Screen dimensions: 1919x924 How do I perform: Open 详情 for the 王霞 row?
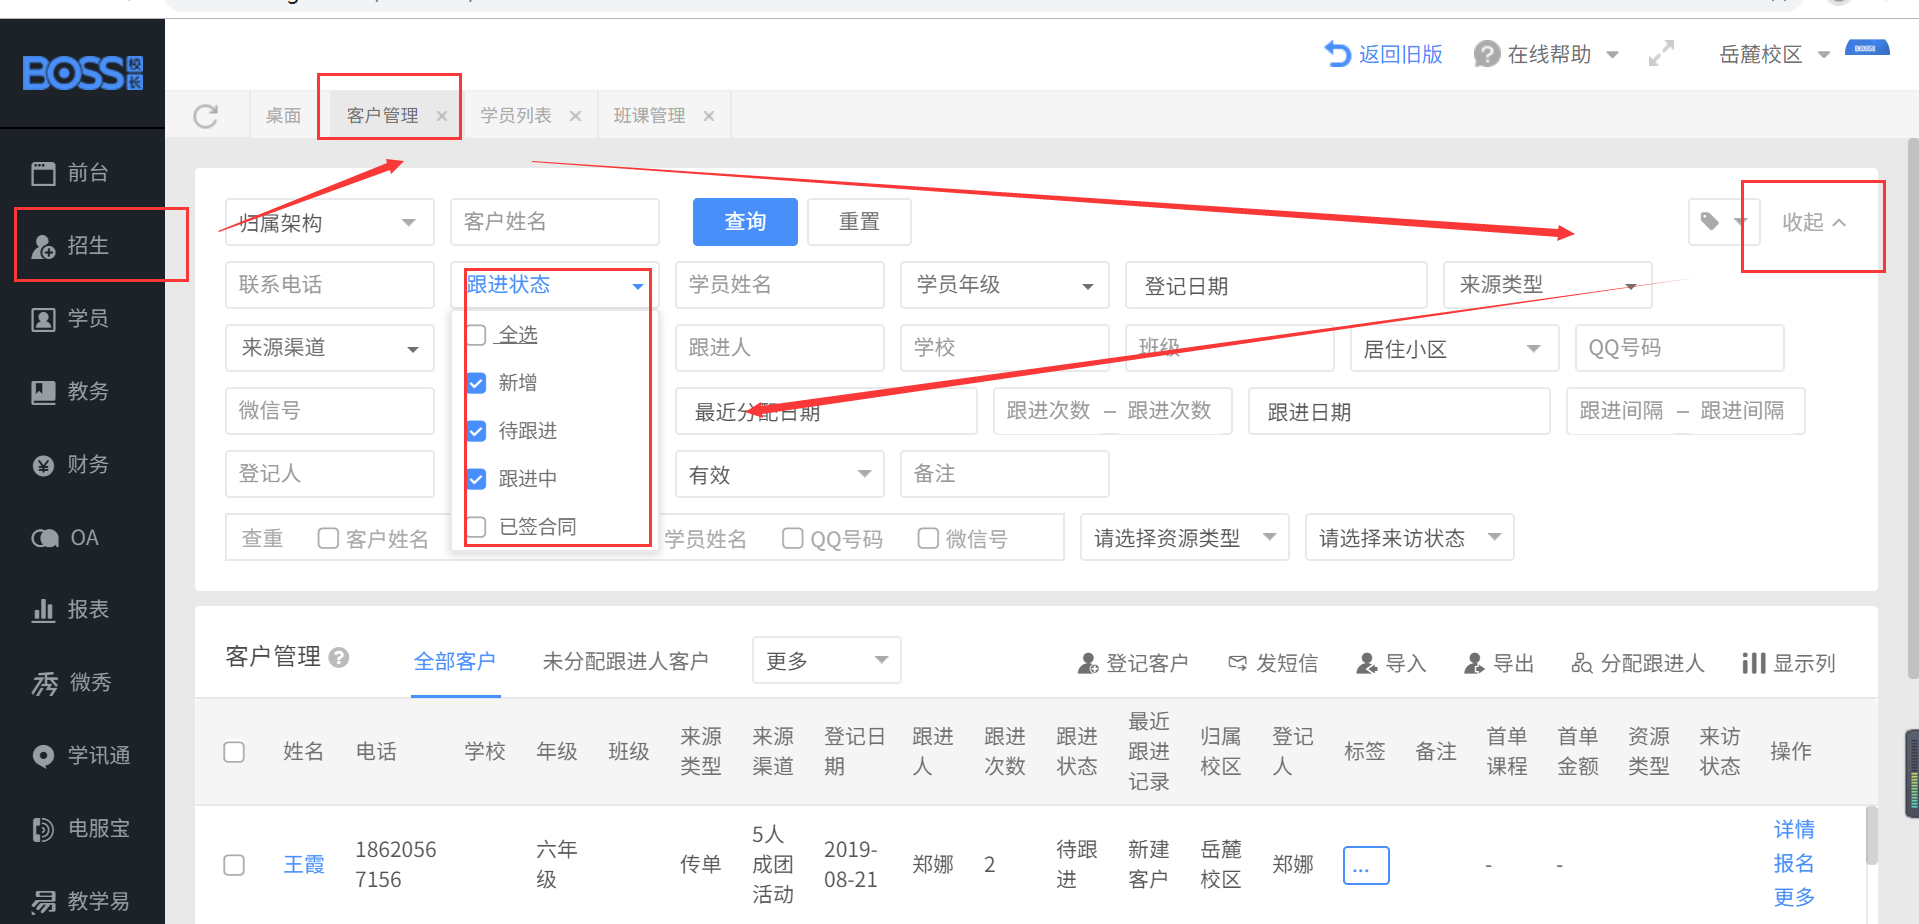click(1794, 829)
